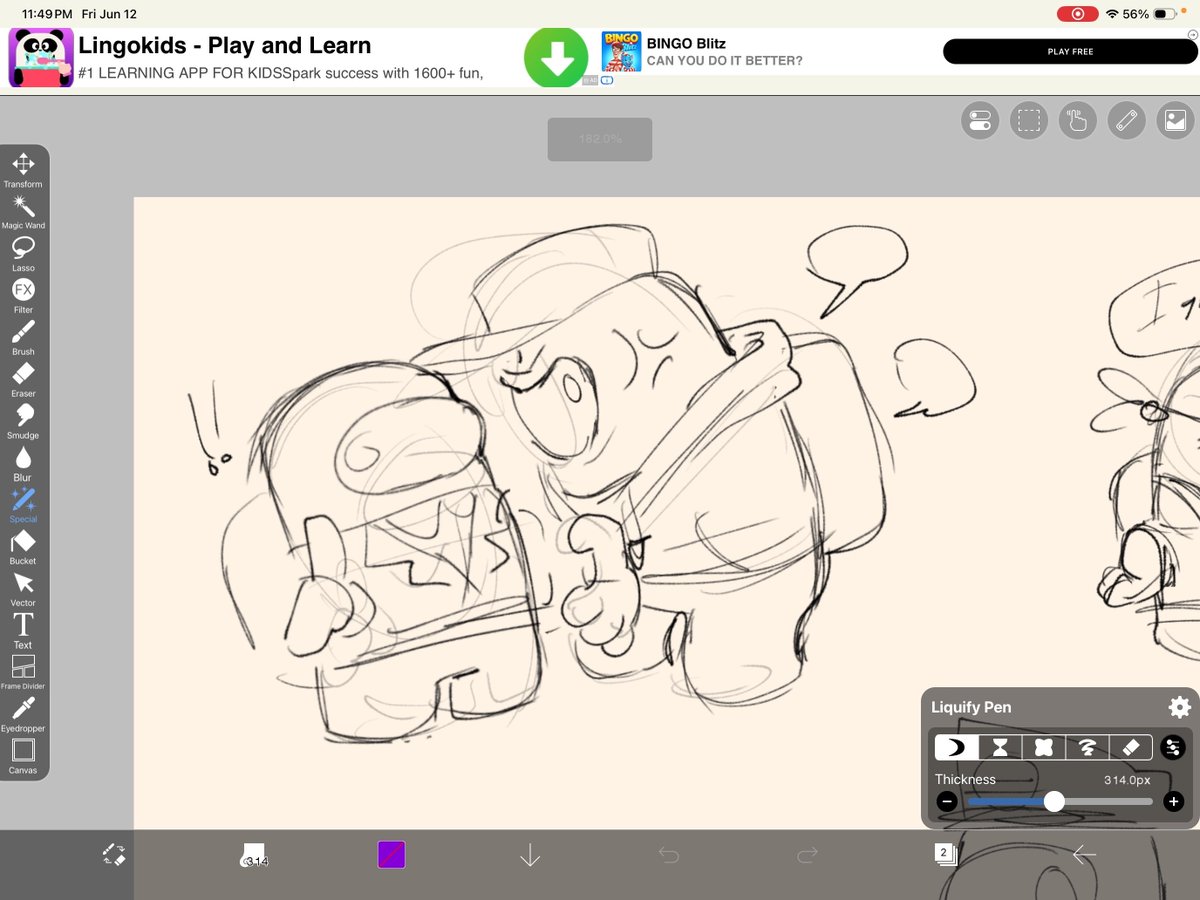Open the ruler tool icon

tap(1126, 121)
